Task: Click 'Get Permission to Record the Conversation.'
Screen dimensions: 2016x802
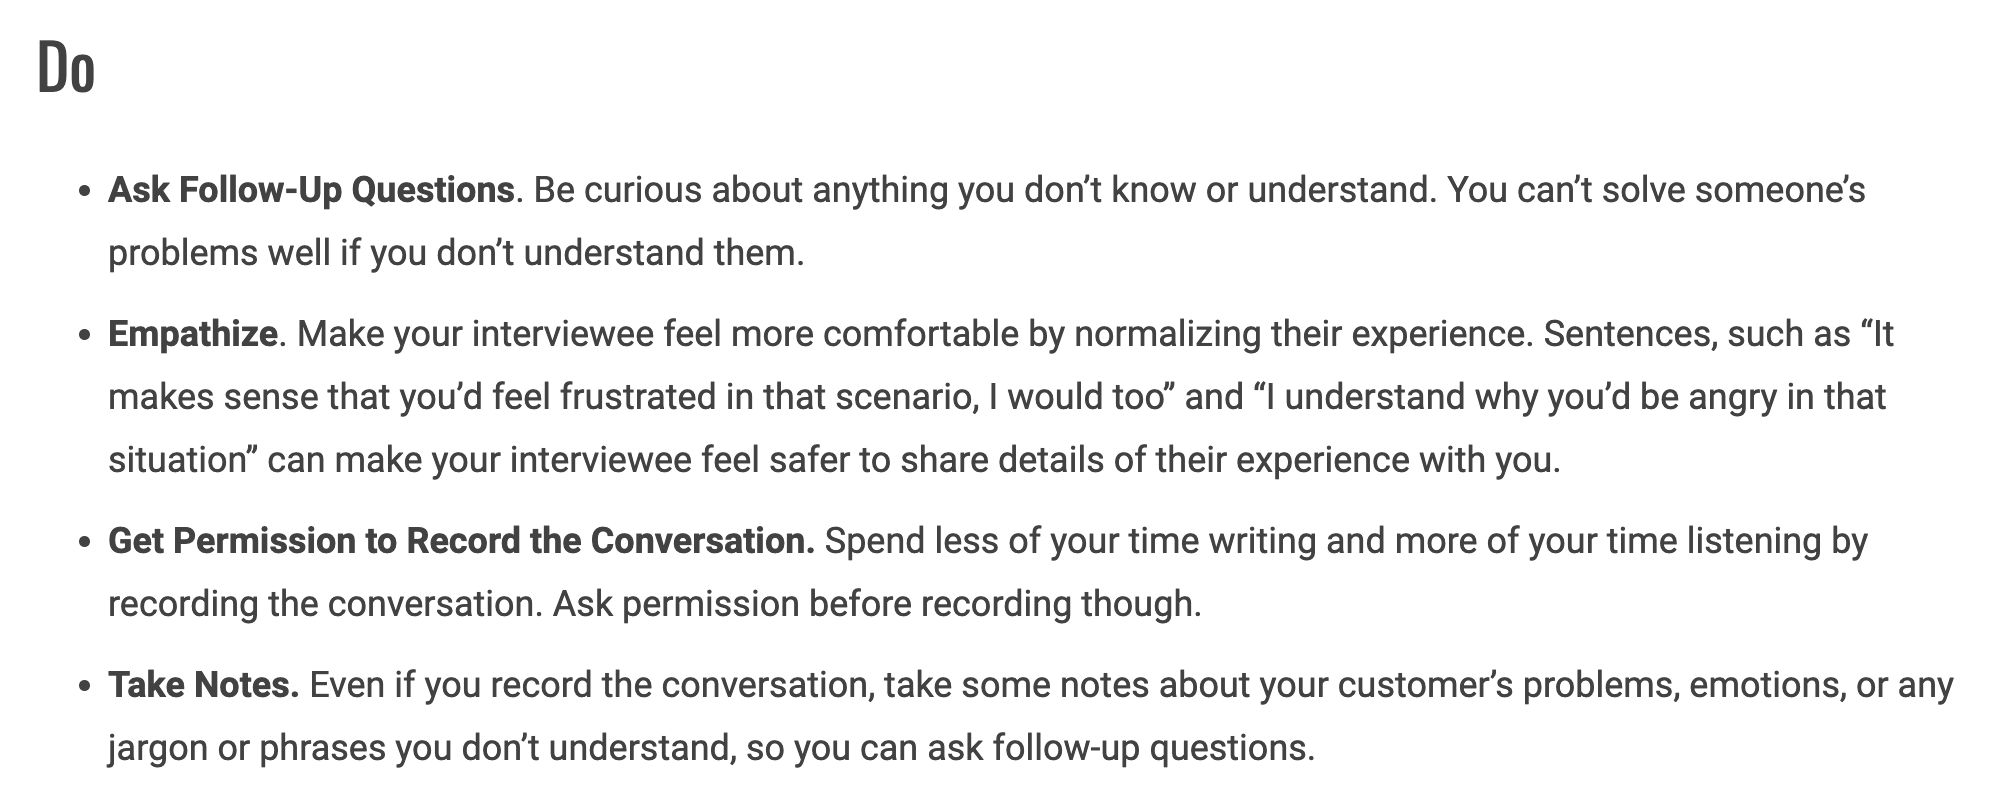Action: click(x=461, y=541)
